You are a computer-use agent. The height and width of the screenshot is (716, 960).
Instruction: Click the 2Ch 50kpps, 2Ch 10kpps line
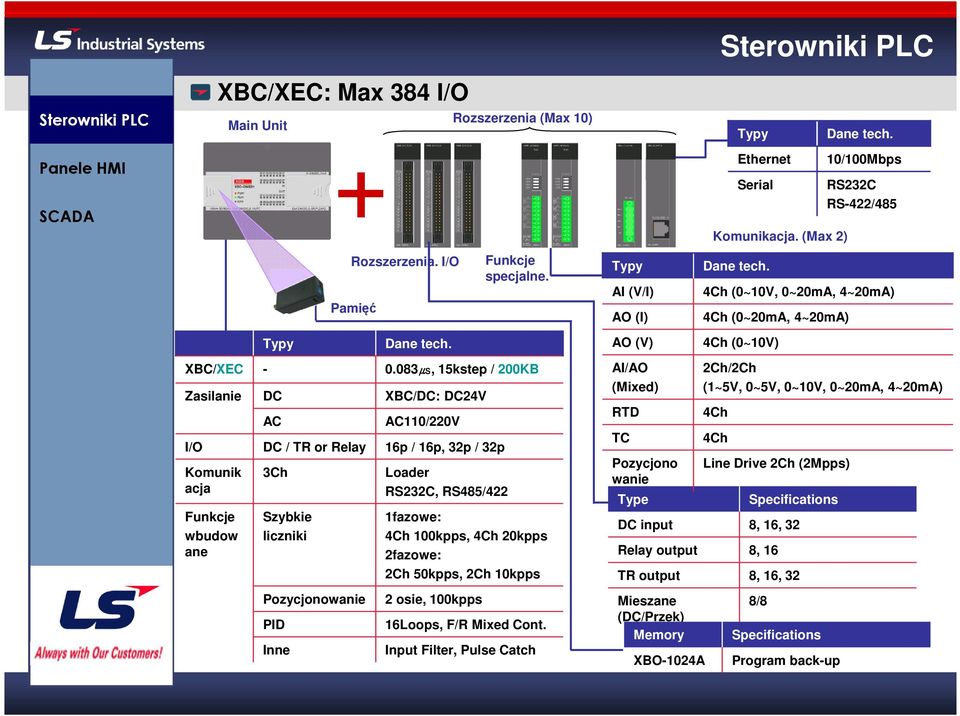pos(462,575)
